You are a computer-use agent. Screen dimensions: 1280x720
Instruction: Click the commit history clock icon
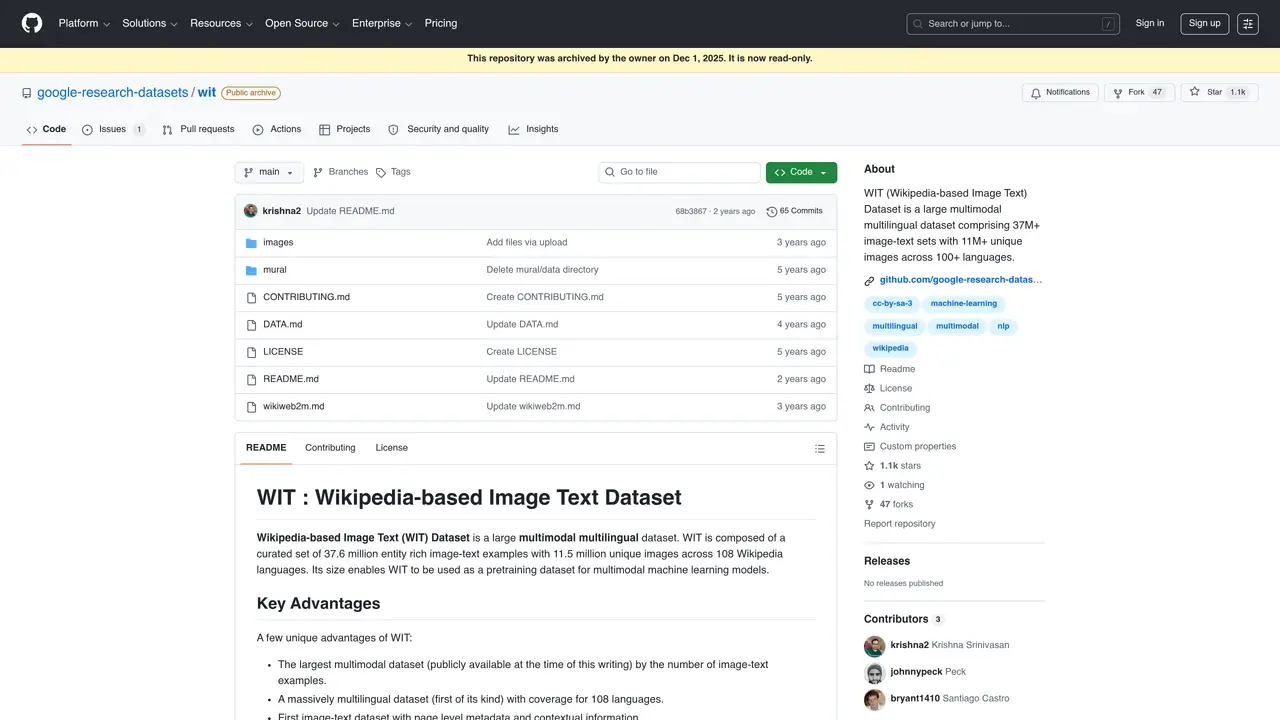pyautogui.click(x=772, y=212)
